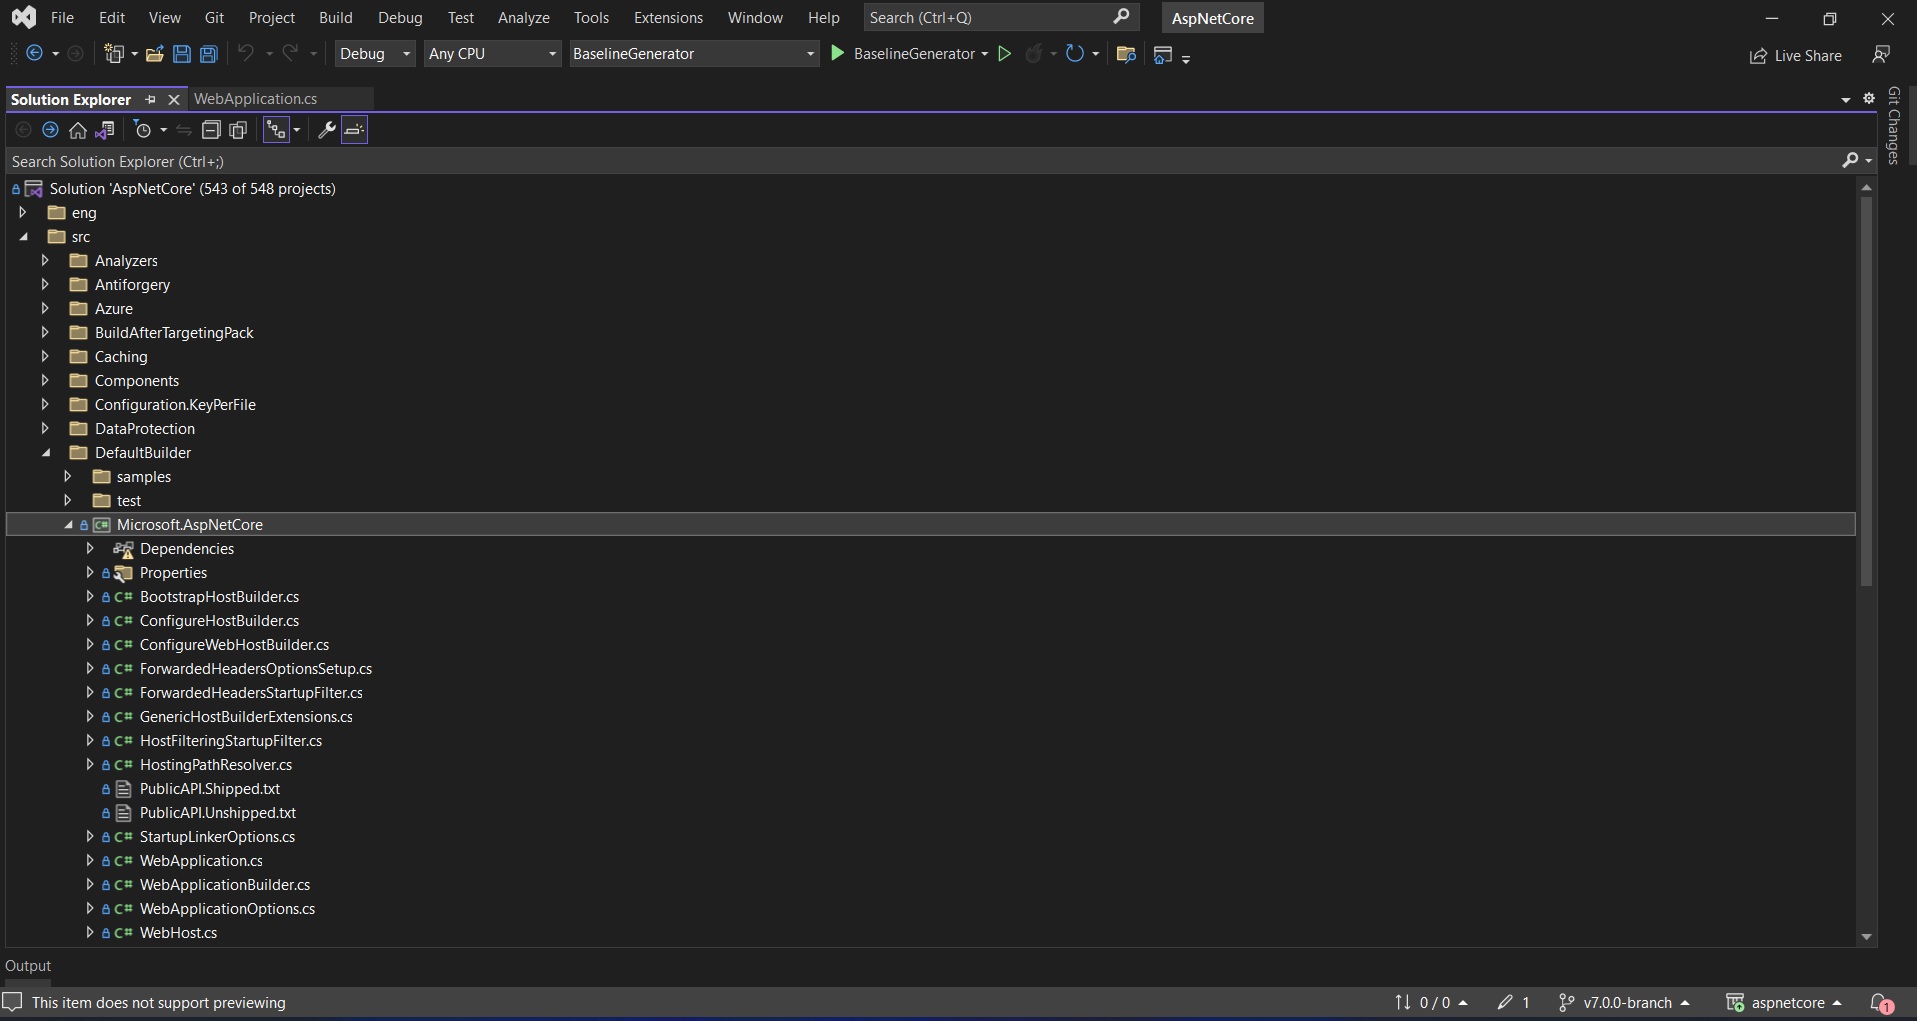Expand the eng folder
The width and height of the screenshot is (1917, 1021).
(x=23, y=212)
